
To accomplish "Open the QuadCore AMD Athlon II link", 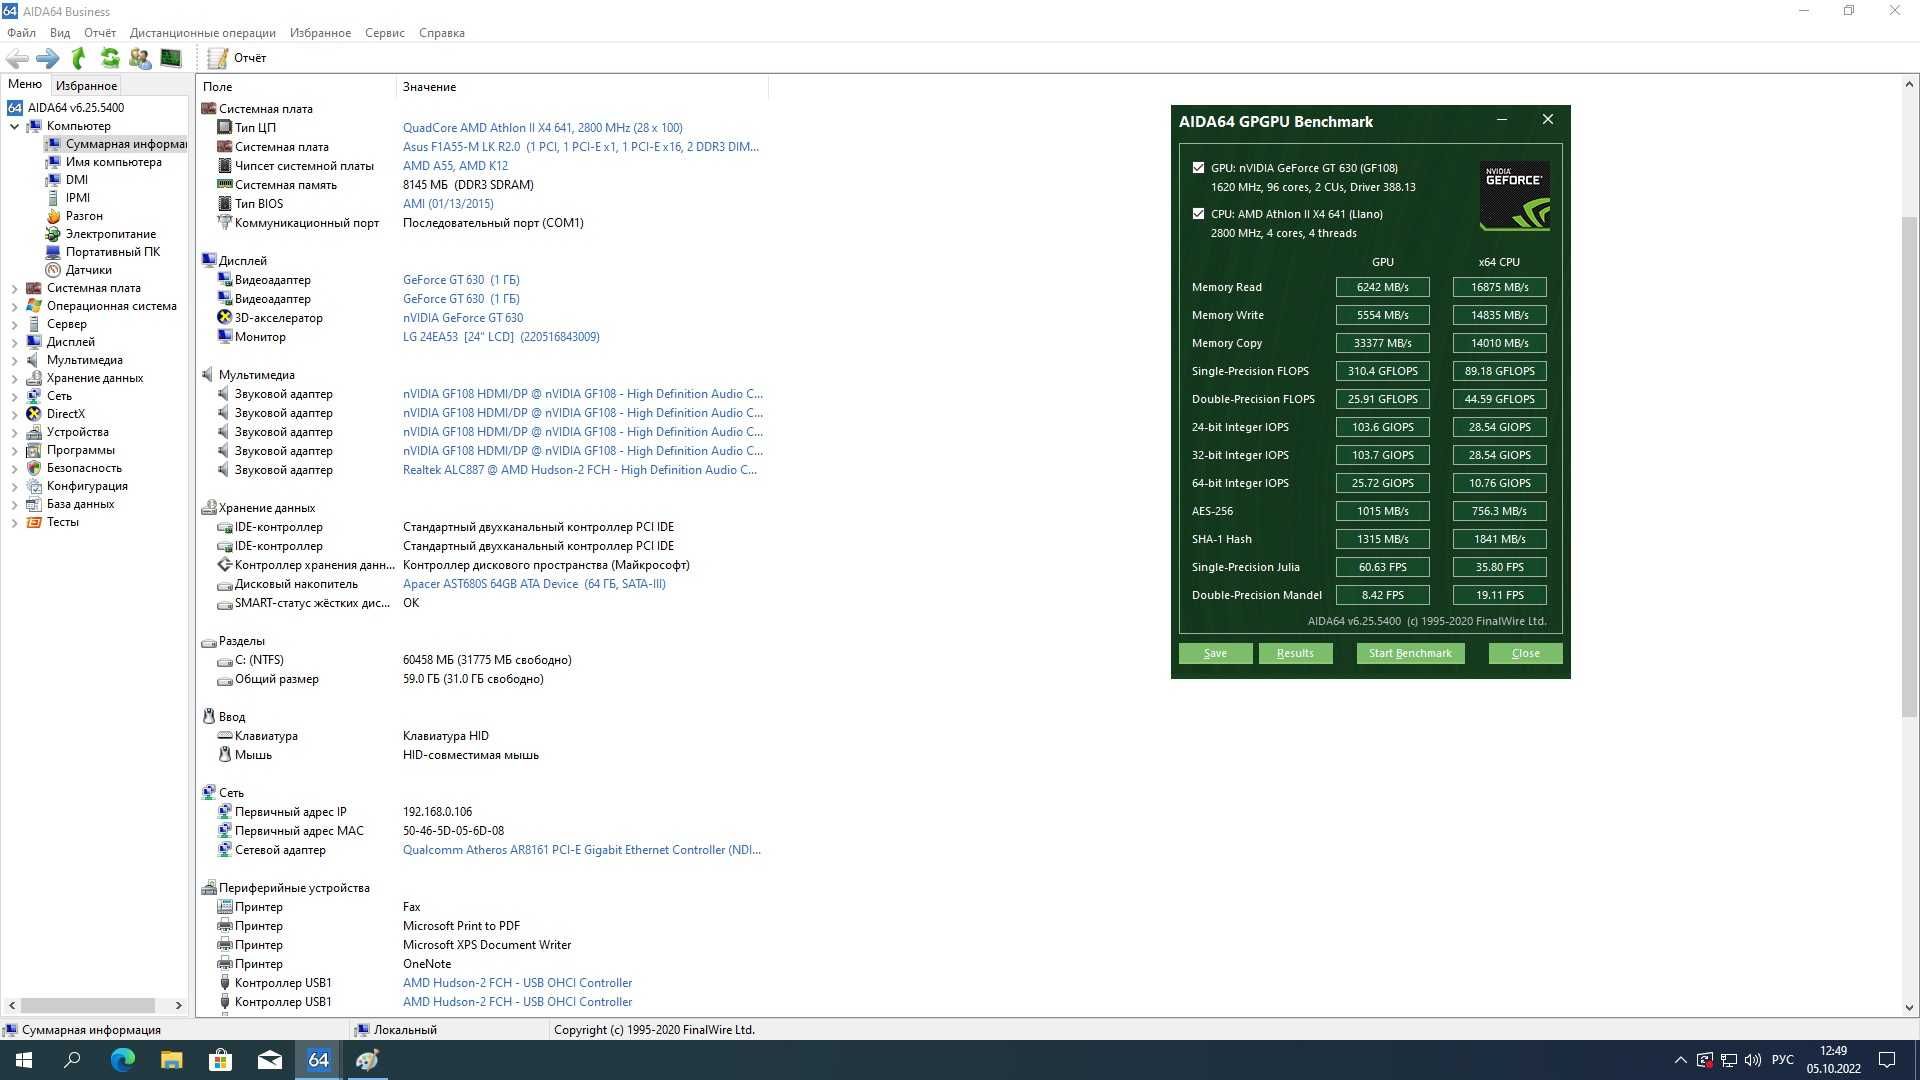I will click(x=542, y=128).
